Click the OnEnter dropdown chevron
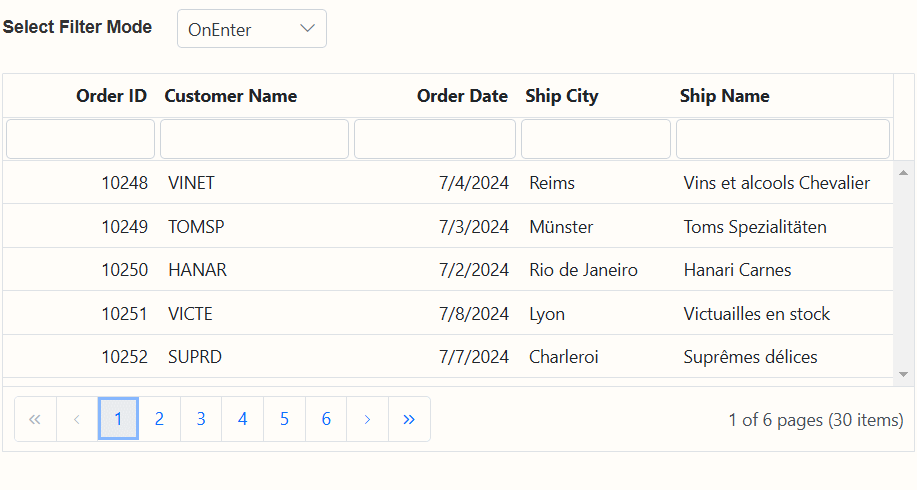Image resolution: width=917 pixels, height=490 pixels. coord(307,28)
